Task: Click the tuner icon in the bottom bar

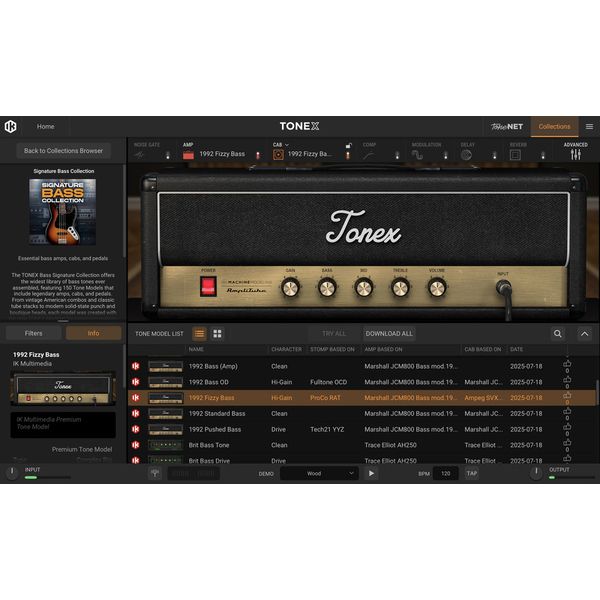Action: (x=154, y=473)
